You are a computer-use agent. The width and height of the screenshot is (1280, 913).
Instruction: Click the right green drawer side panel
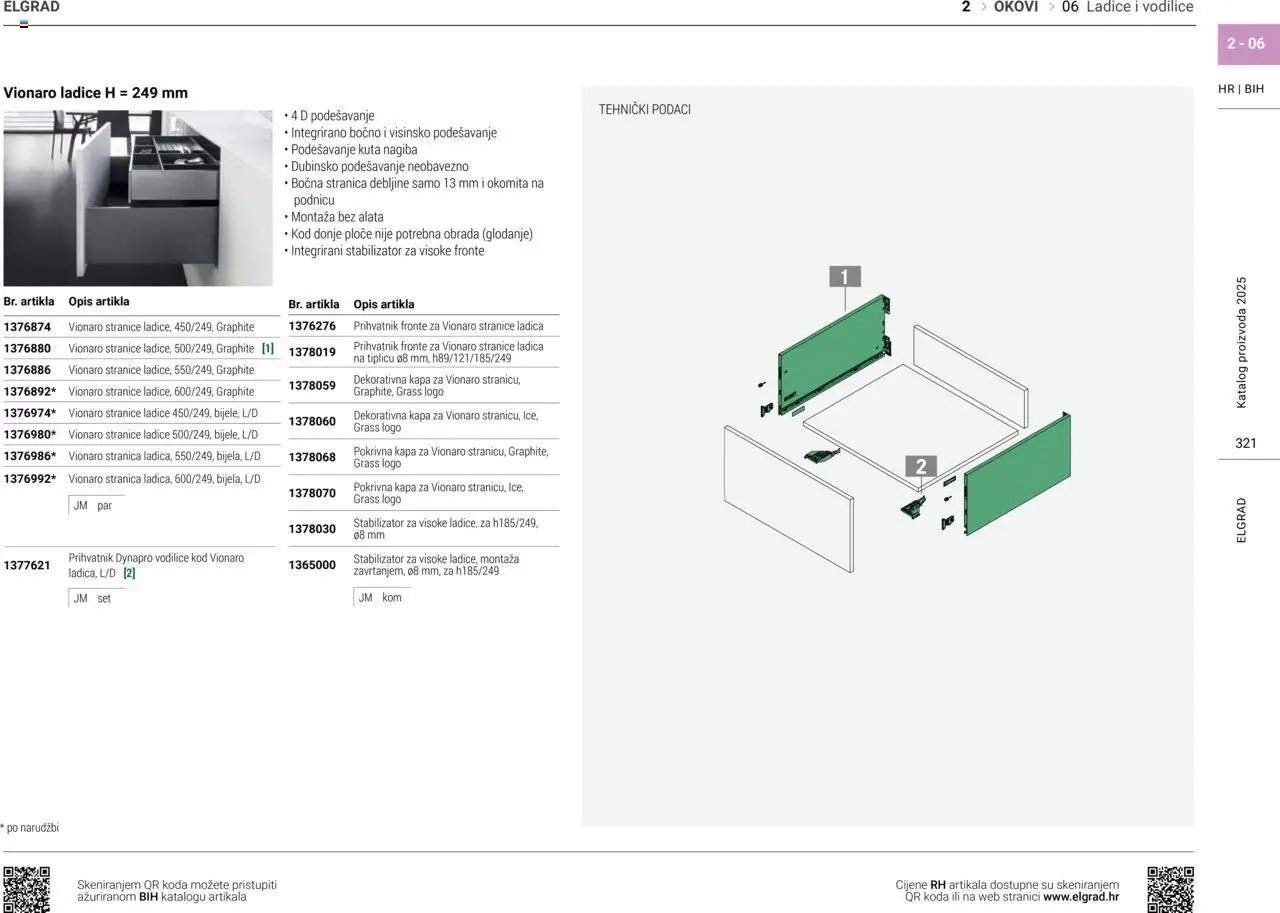(x=1020, y=472)
